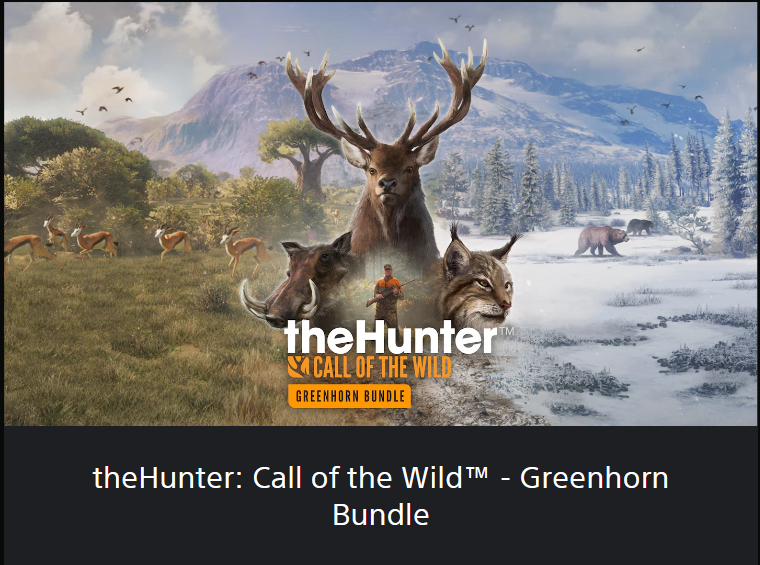Click the smaller dark bear in background
Screen dimensions: 760x565
(640, 226)
